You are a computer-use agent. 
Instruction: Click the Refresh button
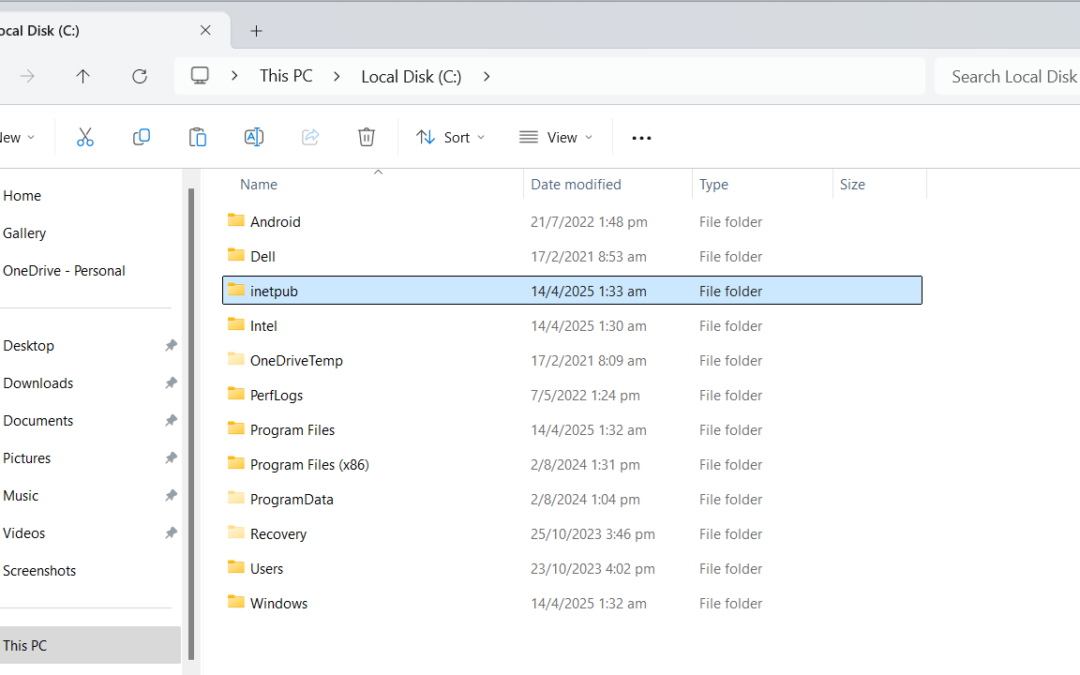pyautogui.click(x=140, y=76)
